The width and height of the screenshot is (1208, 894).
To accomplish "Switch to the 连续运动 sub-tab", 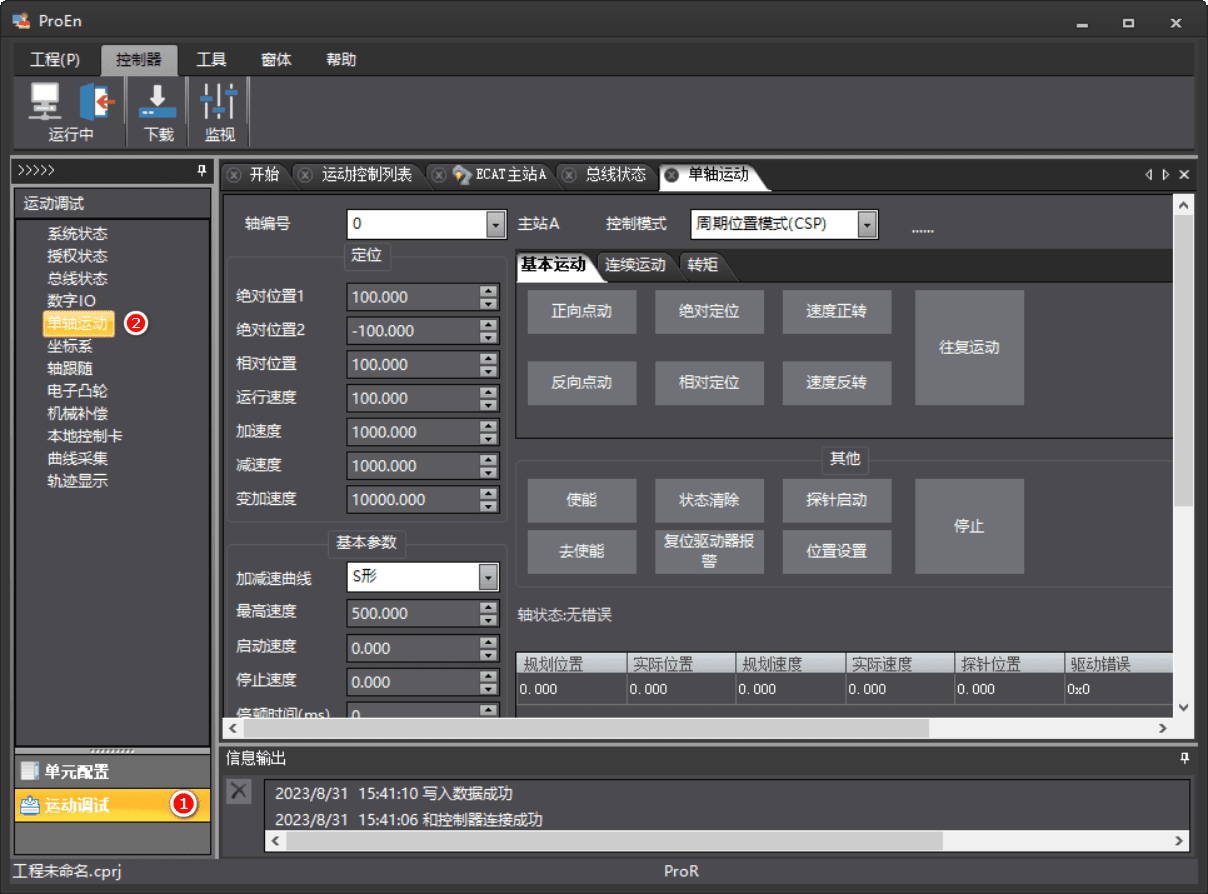I will click(x=635, y=266).
